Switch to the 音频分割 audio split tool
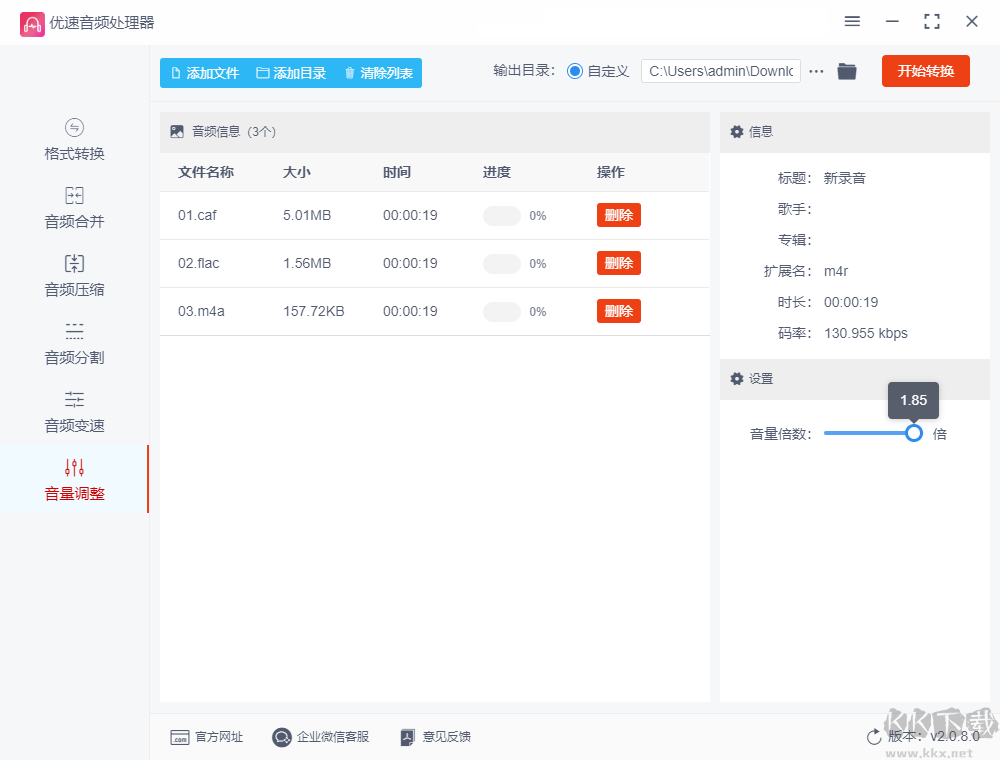 72,343
